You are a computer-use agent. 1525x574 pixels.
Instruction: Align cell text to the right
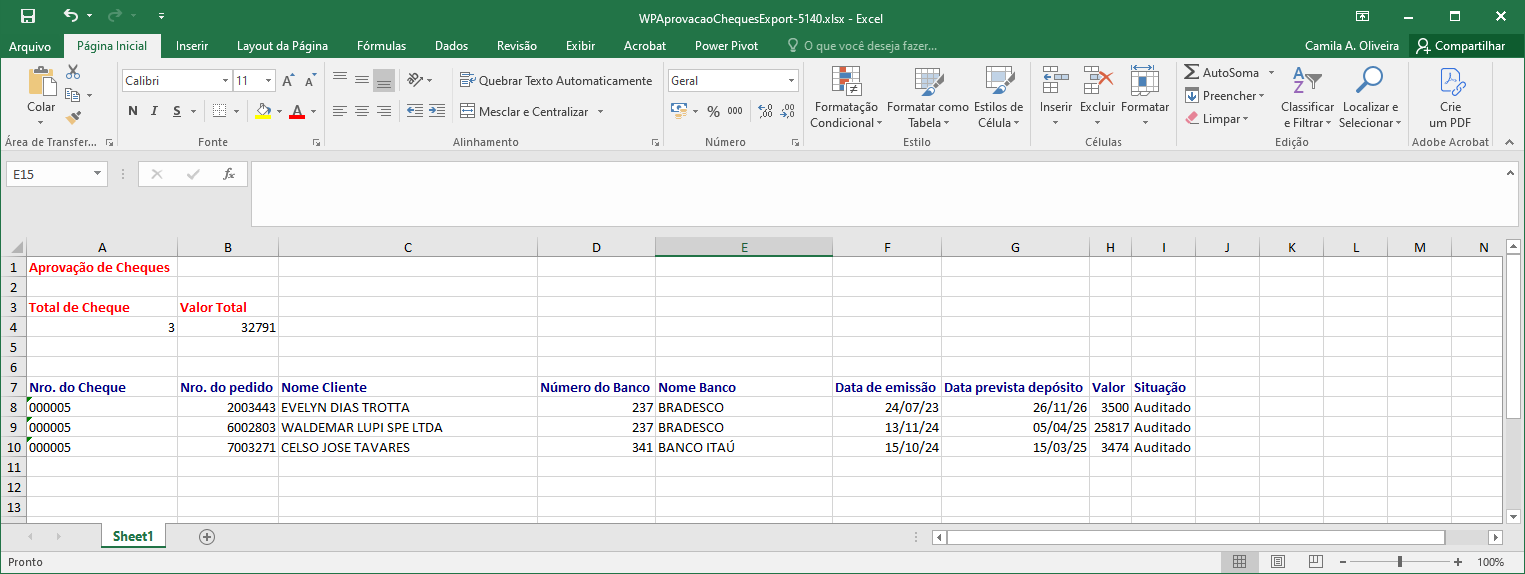[384, 111]
